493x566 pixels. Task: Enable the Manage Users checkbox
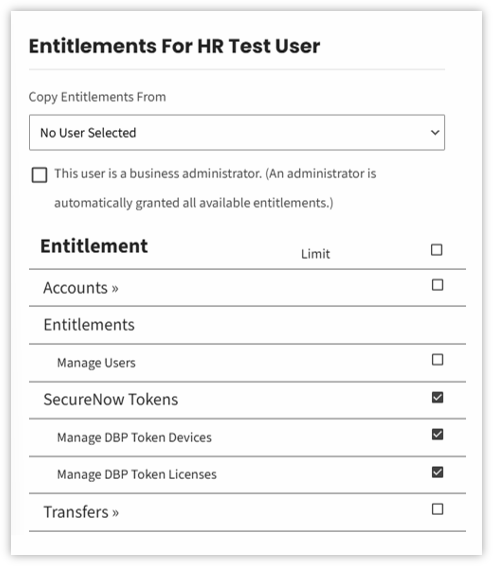(437, 360)
